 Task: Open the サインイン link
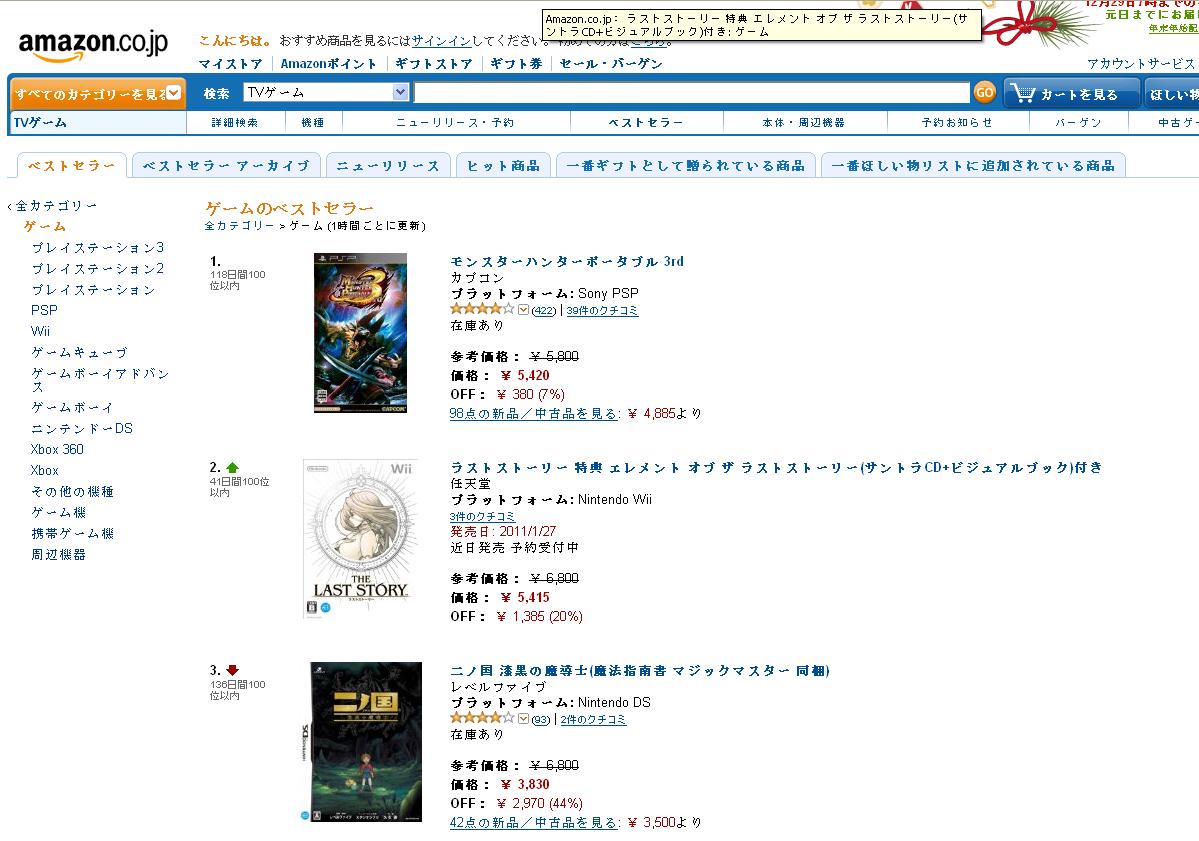click(441, 41)
